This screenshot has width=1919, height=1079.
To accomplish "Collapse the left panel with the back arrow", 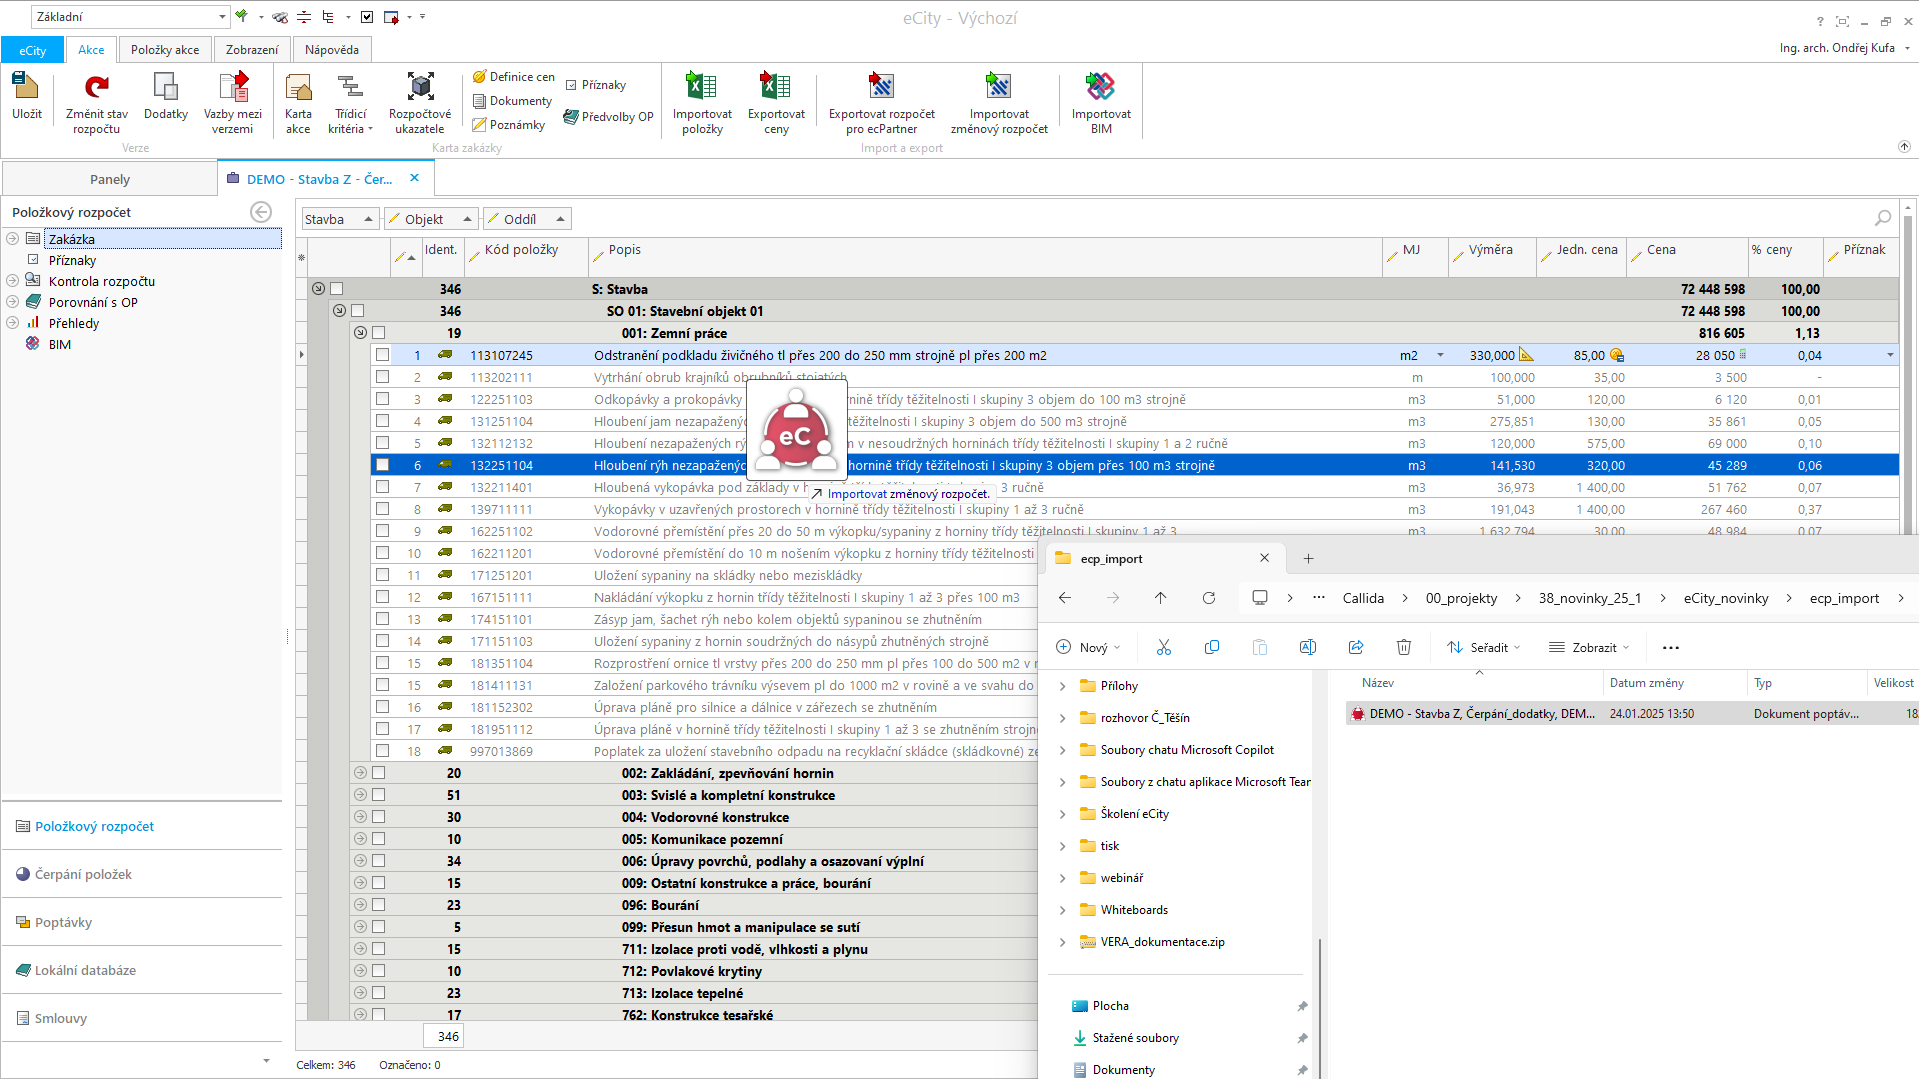I will coord(261,212).
